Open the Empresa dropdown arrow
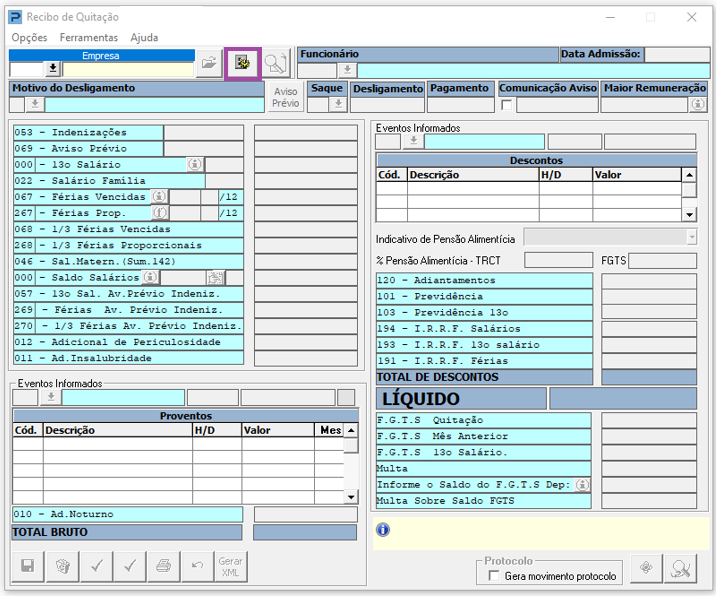 [x=53, y=69]
